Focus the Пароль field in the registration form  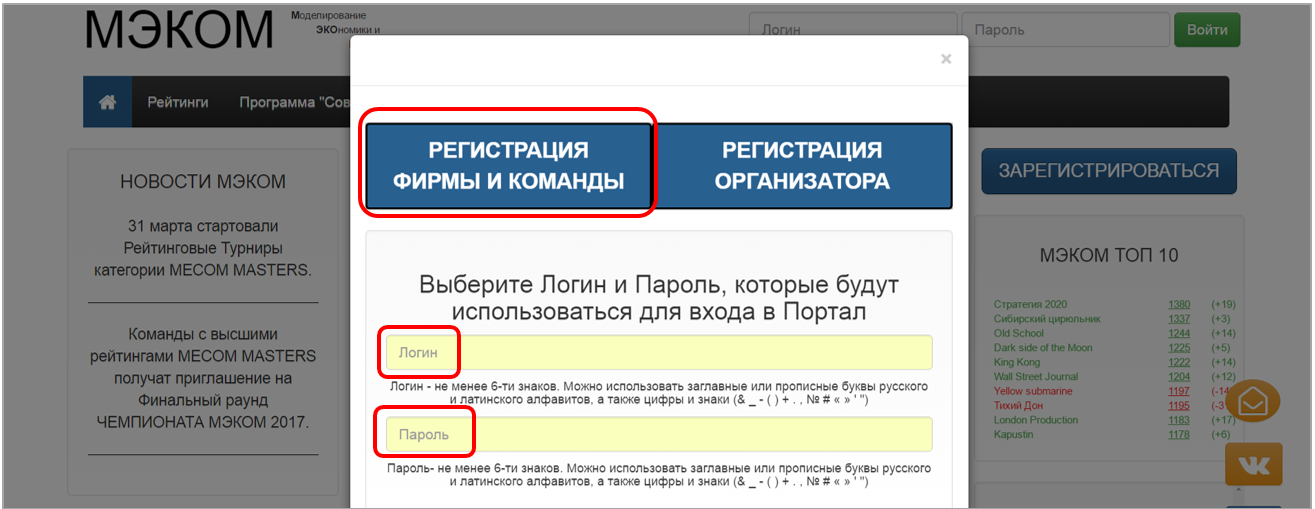(658, 434)
